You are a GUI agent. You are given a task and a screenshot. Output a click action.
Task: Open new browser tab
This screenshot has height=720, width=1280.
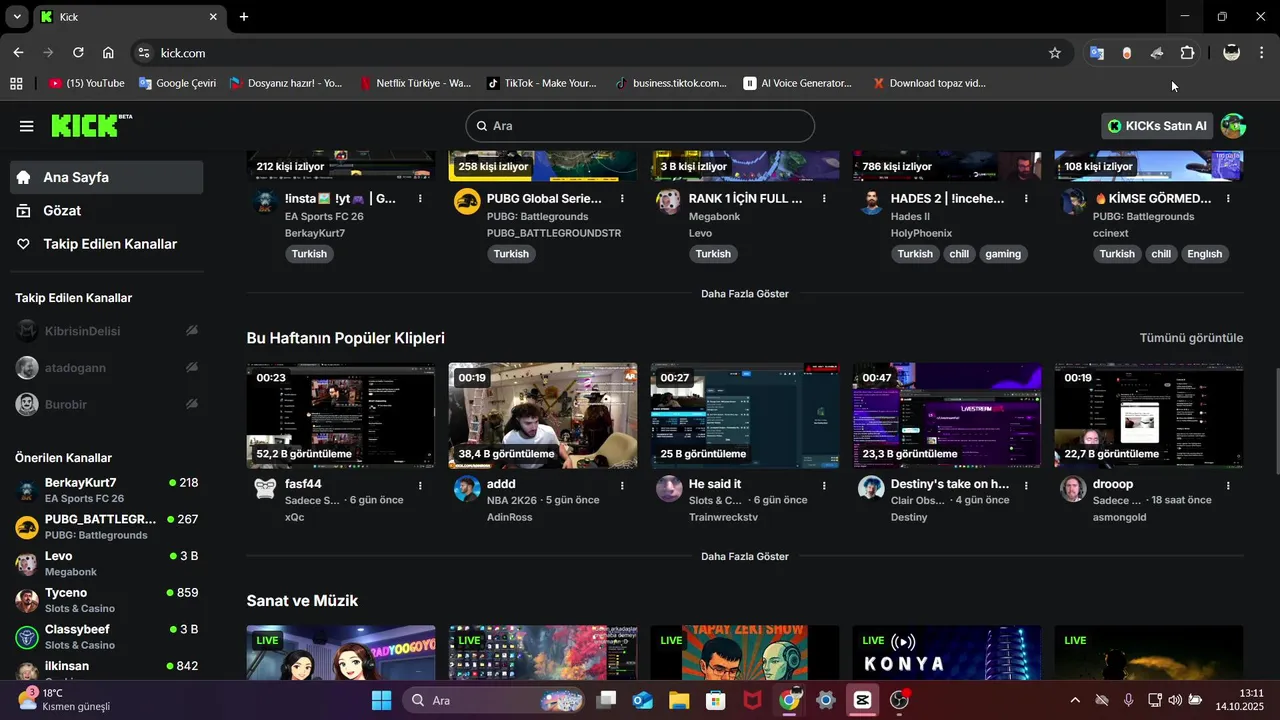point(244,17)
